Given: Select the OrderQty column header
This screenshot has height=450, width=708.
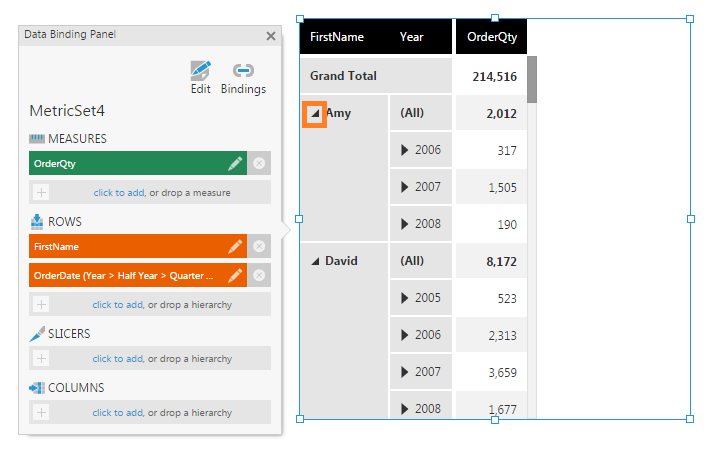Looking at the screenshot, I should click(x=490, y=37).
